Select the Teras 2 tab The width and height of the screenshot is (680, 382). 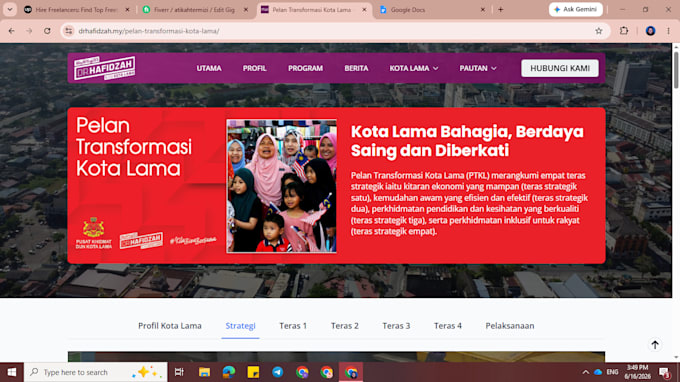[x=345, y=326]
